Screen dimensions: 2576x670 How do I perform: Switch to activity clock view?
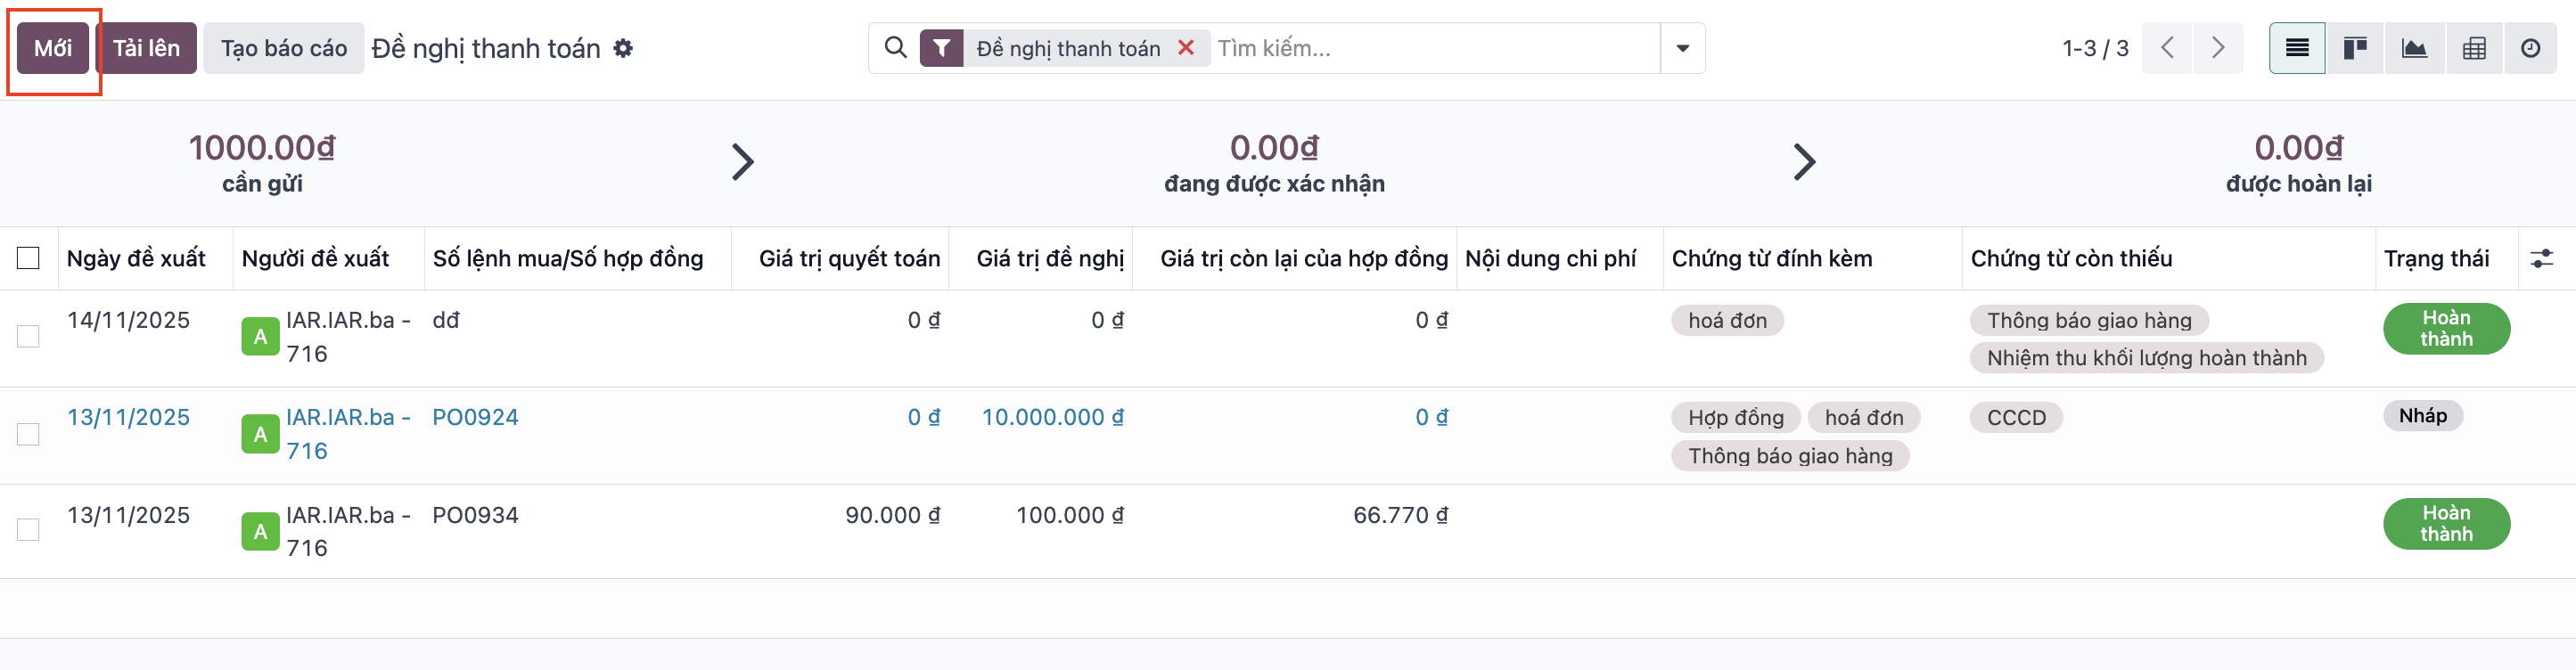[2530, 48]
